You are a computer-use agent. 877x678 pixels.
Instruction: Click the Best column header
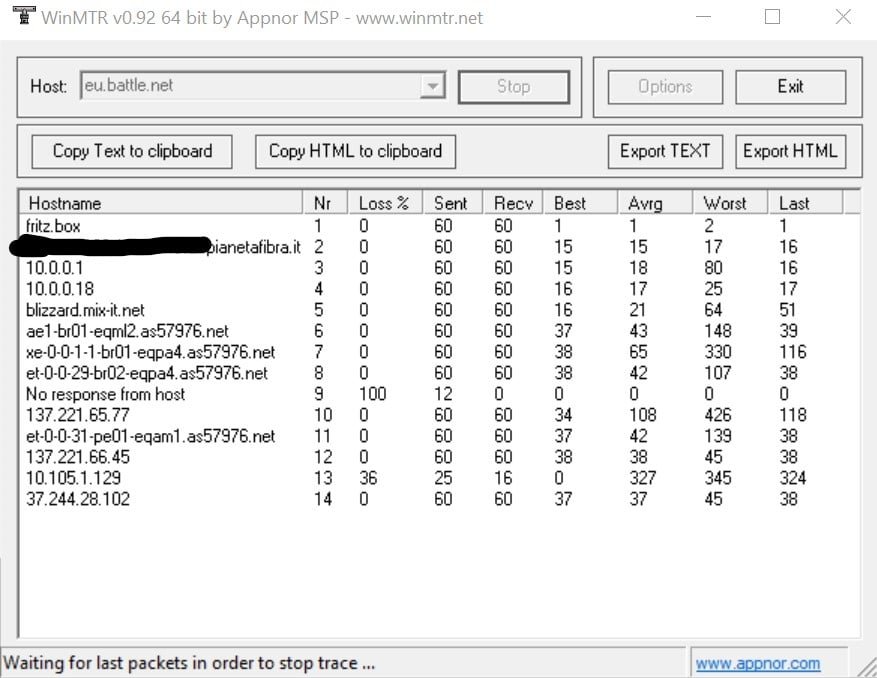point(581,203)
